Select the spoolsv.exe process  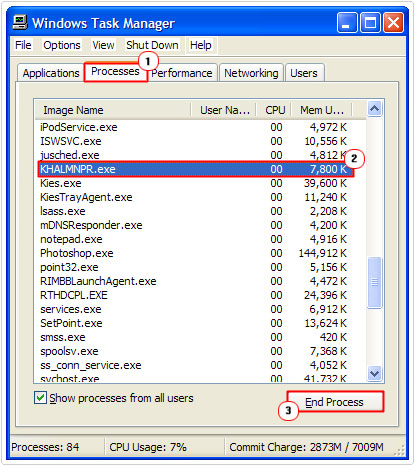tap(193, 351)
